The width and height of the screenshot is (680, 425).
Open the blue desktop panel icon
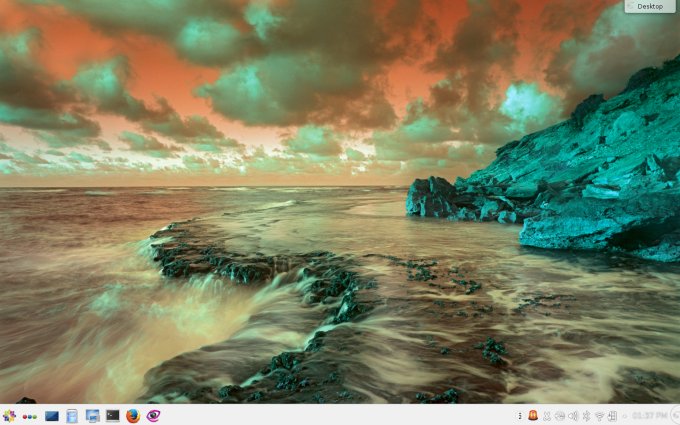(x=52, y=416)
